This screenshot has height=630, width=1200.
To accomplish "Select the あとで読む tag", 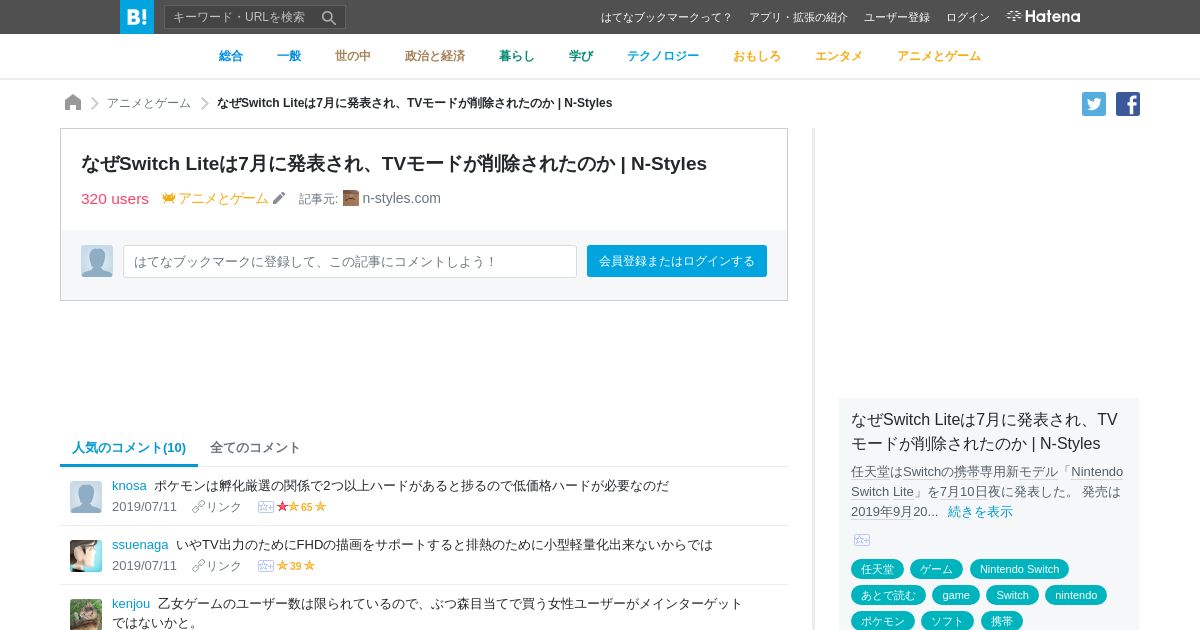I will pyautogui.click(x=888, y=595).
